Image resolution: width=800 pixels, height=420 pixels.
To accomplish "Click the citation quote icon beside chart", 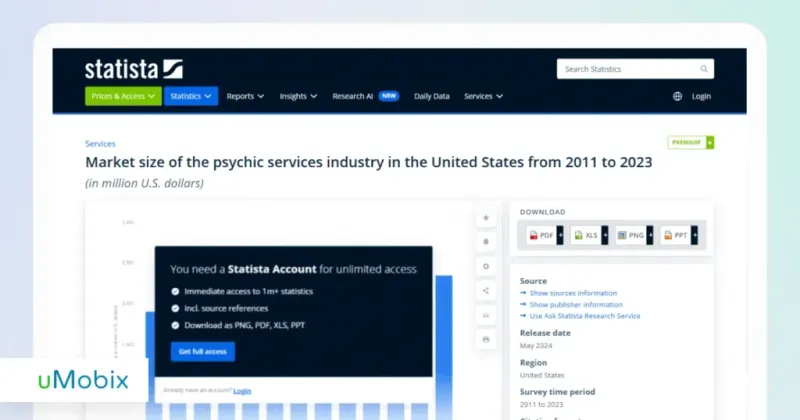I will pyautogui.click(x=486, y=315).
